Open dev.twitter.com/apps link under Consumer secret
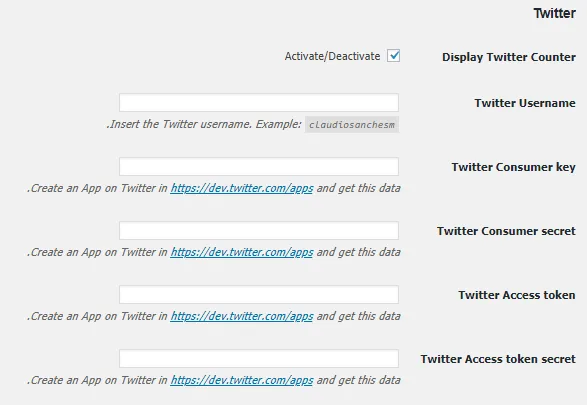Image resolution: width=587 pixels, height=405 pixels. click(242, 252)
